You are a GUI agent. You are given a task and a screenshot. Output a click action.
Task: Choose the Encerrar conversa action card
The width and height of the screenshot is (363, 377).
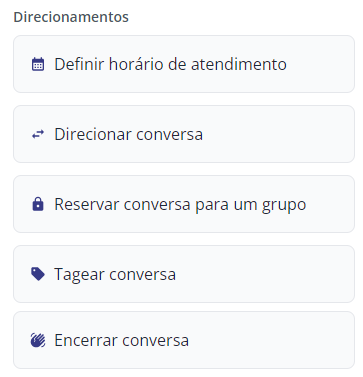click(184, 340)
